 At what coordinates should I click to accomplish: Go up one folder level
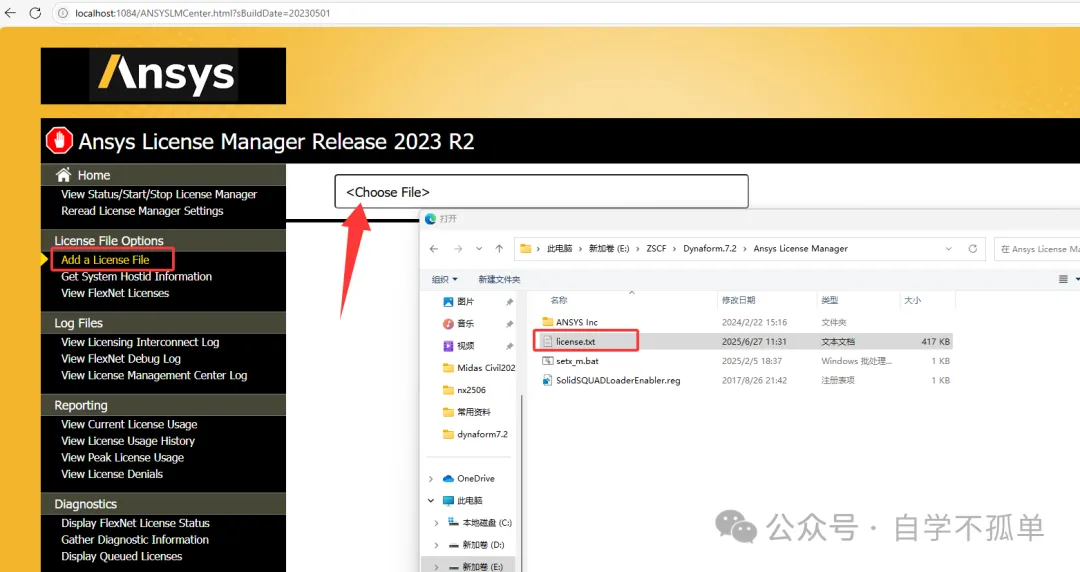coord(499,249)
